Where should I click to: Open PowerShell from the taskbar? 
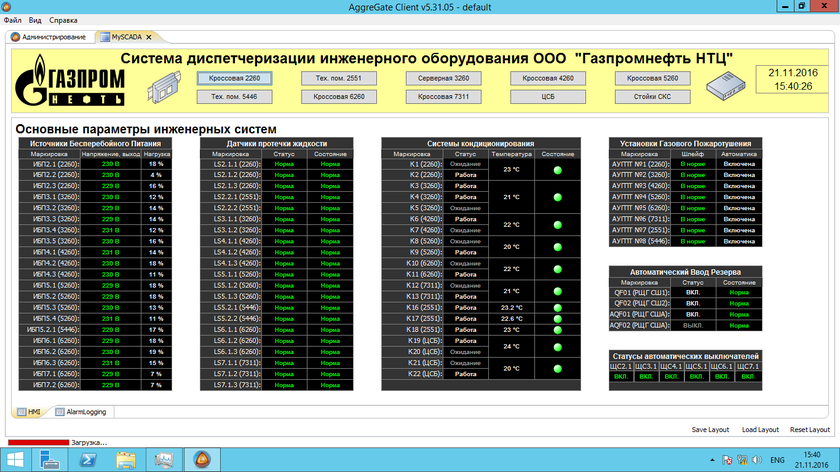(88, 459)
